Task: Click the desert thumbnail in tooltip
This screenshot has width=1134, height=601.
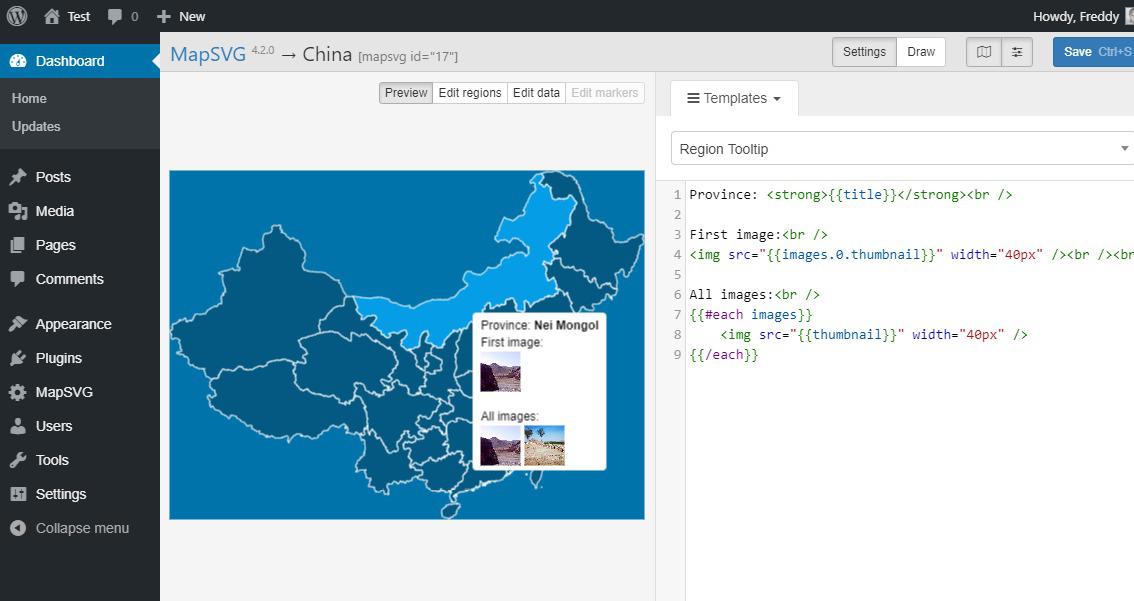Action: pos(544,445)
